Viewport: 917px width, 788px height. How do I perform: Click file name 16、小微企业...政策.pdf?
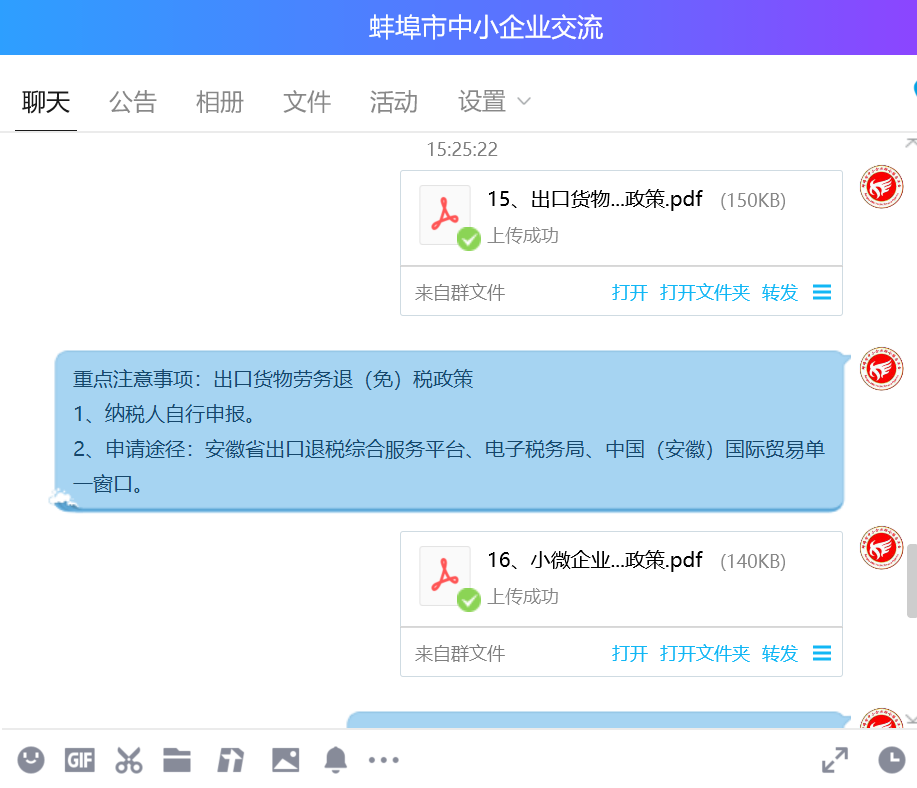pyautogui.click(x=595, y=560)
